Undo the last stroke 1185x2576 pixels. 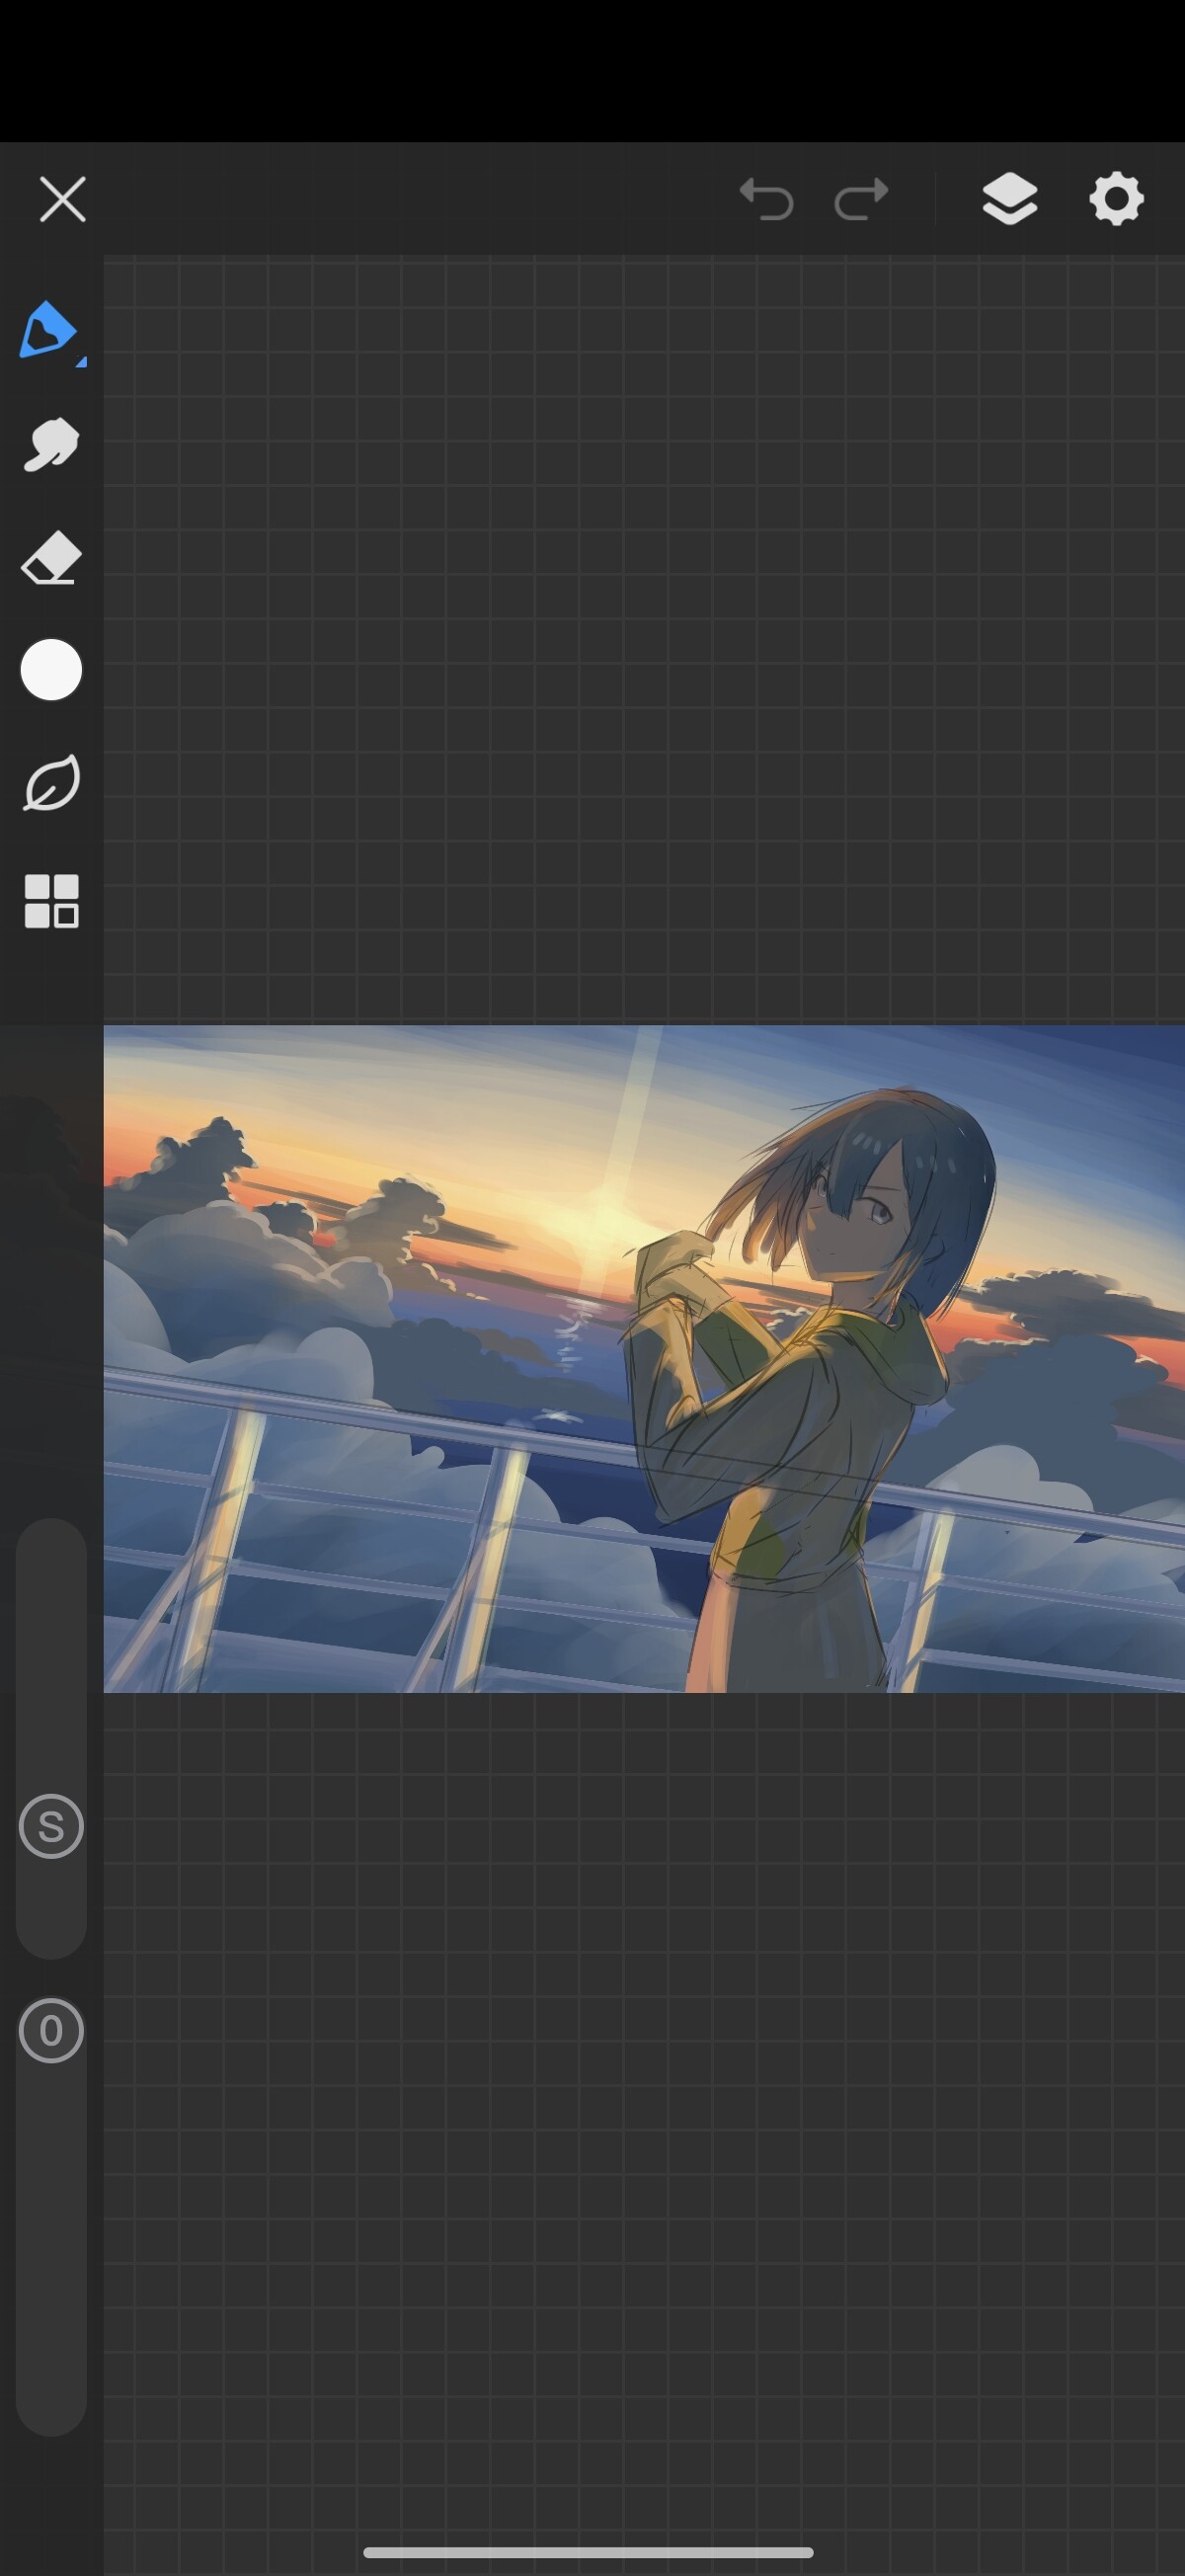coord(767,198)
